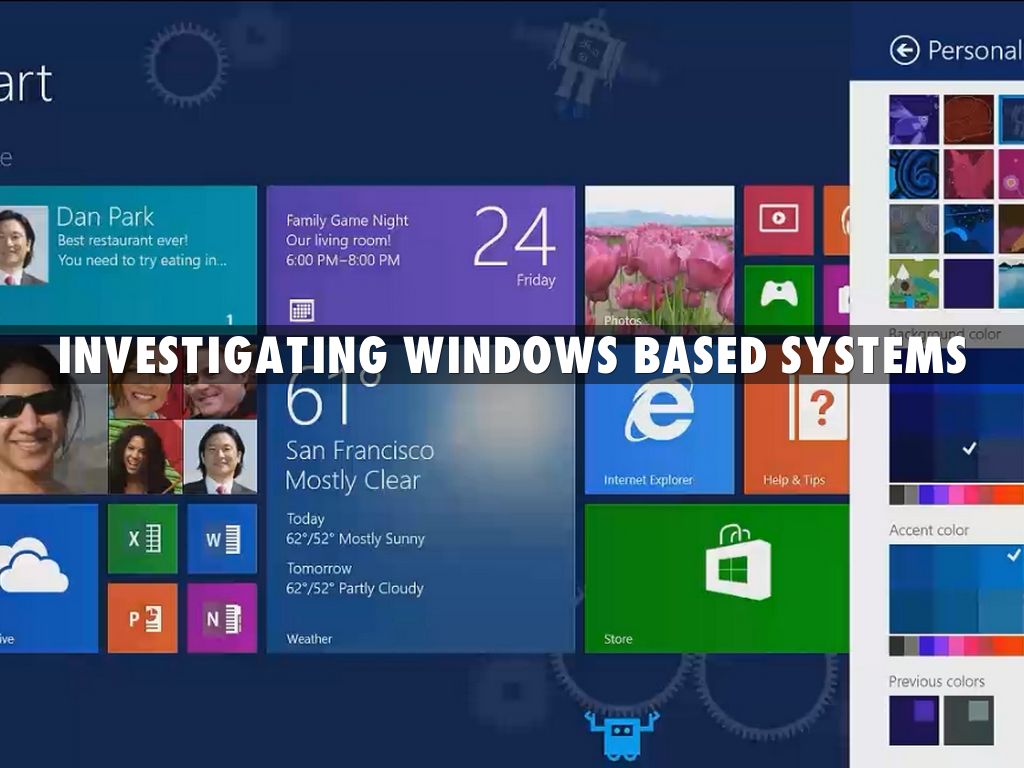Open the Family Game Night calendar tile
Image resolution: width=1024 pixels, height=768 pixels.
(420, 257)
